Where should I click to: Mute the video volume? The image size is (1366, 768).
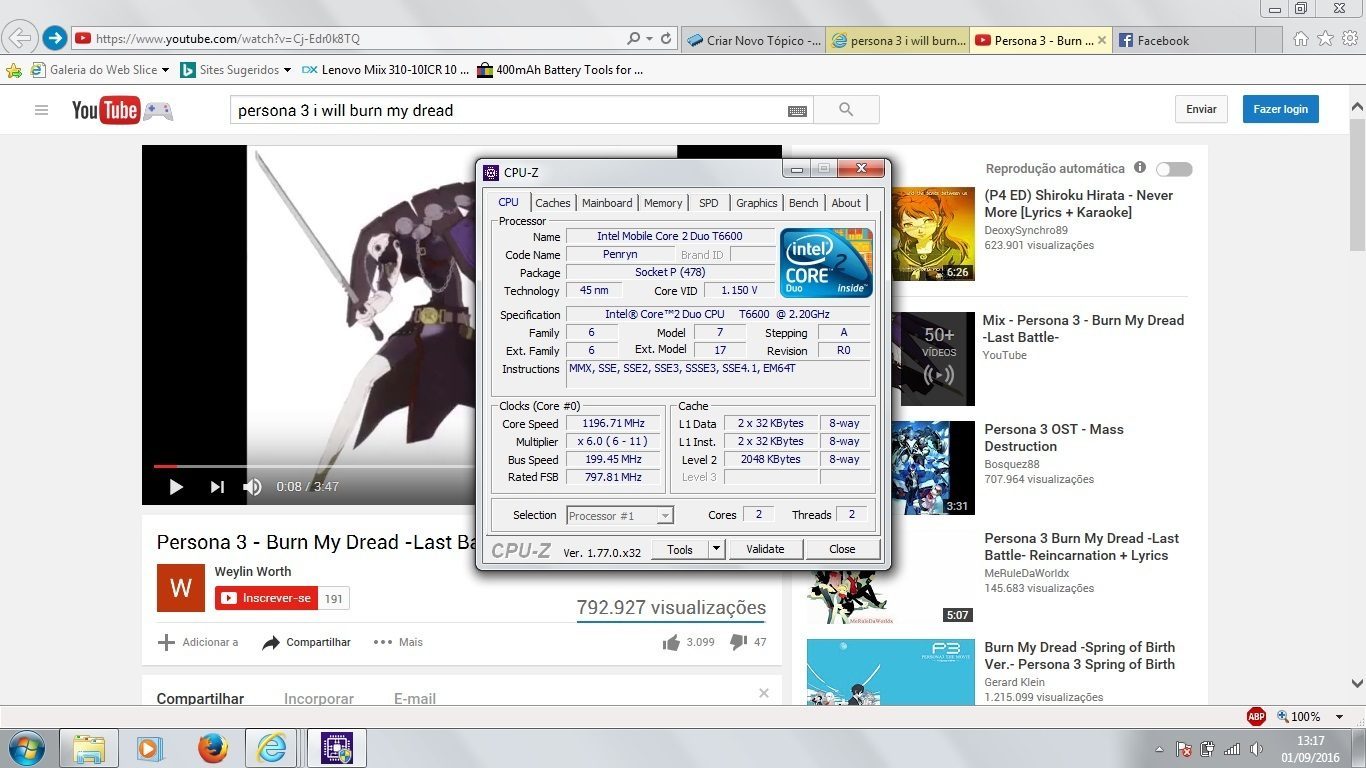click(x=252, y=487)
